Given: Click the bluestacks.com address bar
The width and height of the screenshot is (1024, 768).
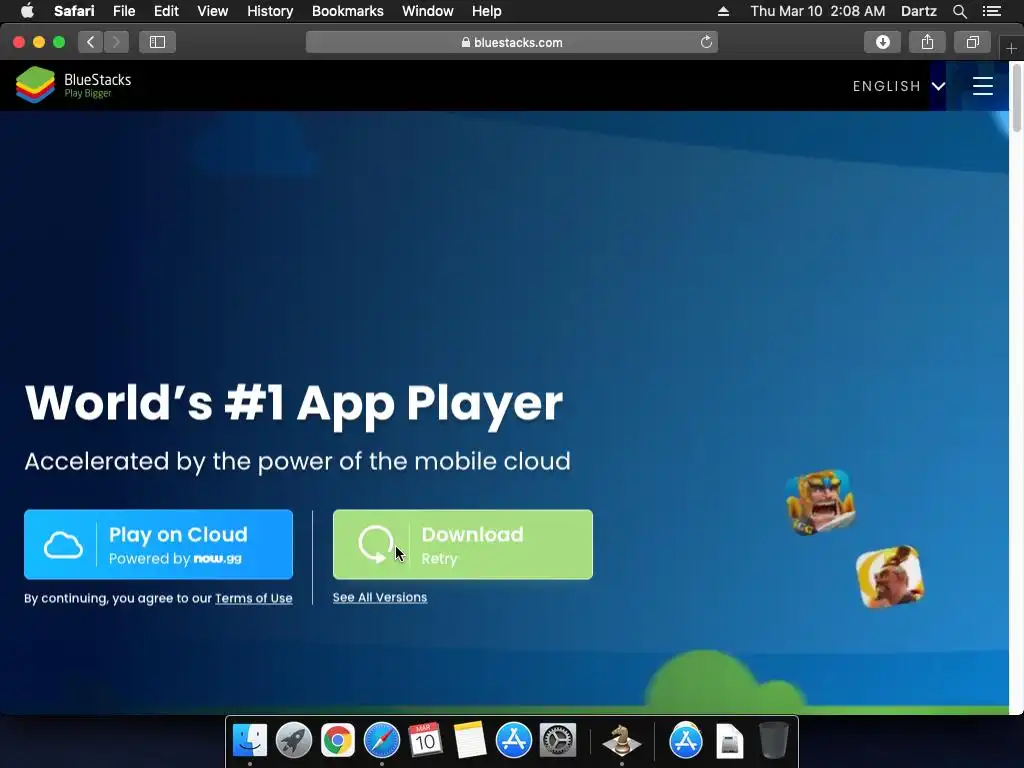Looking at the screenshot, I should point(511,42).
